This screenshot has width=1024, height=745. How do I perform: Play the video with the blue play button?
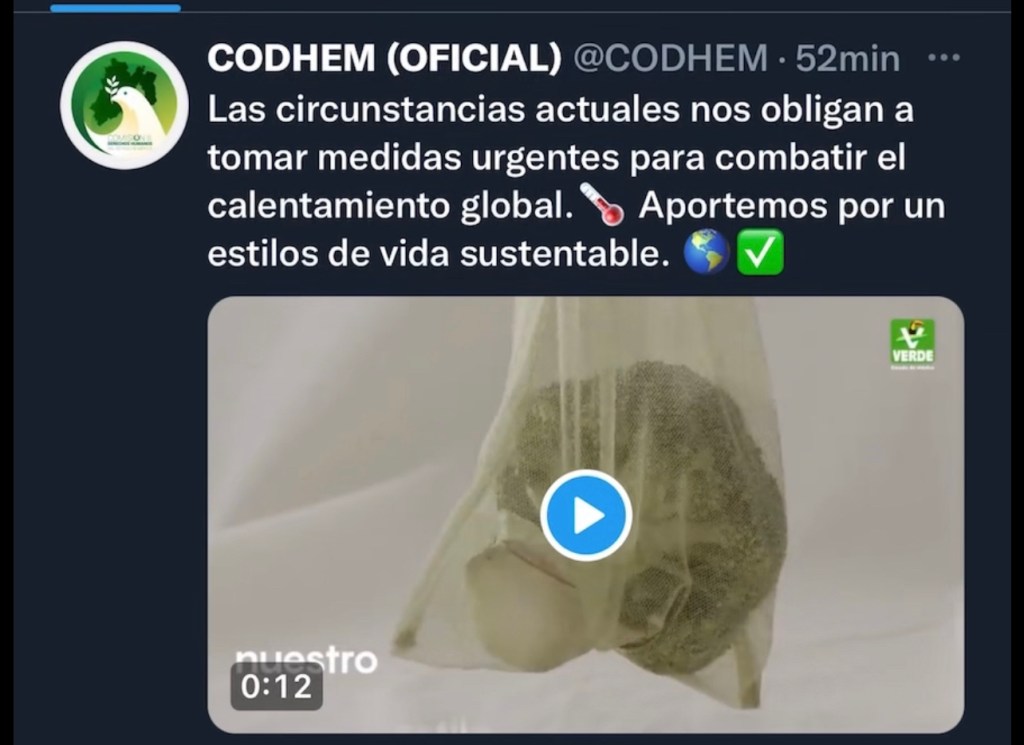[x=586, y=516]
